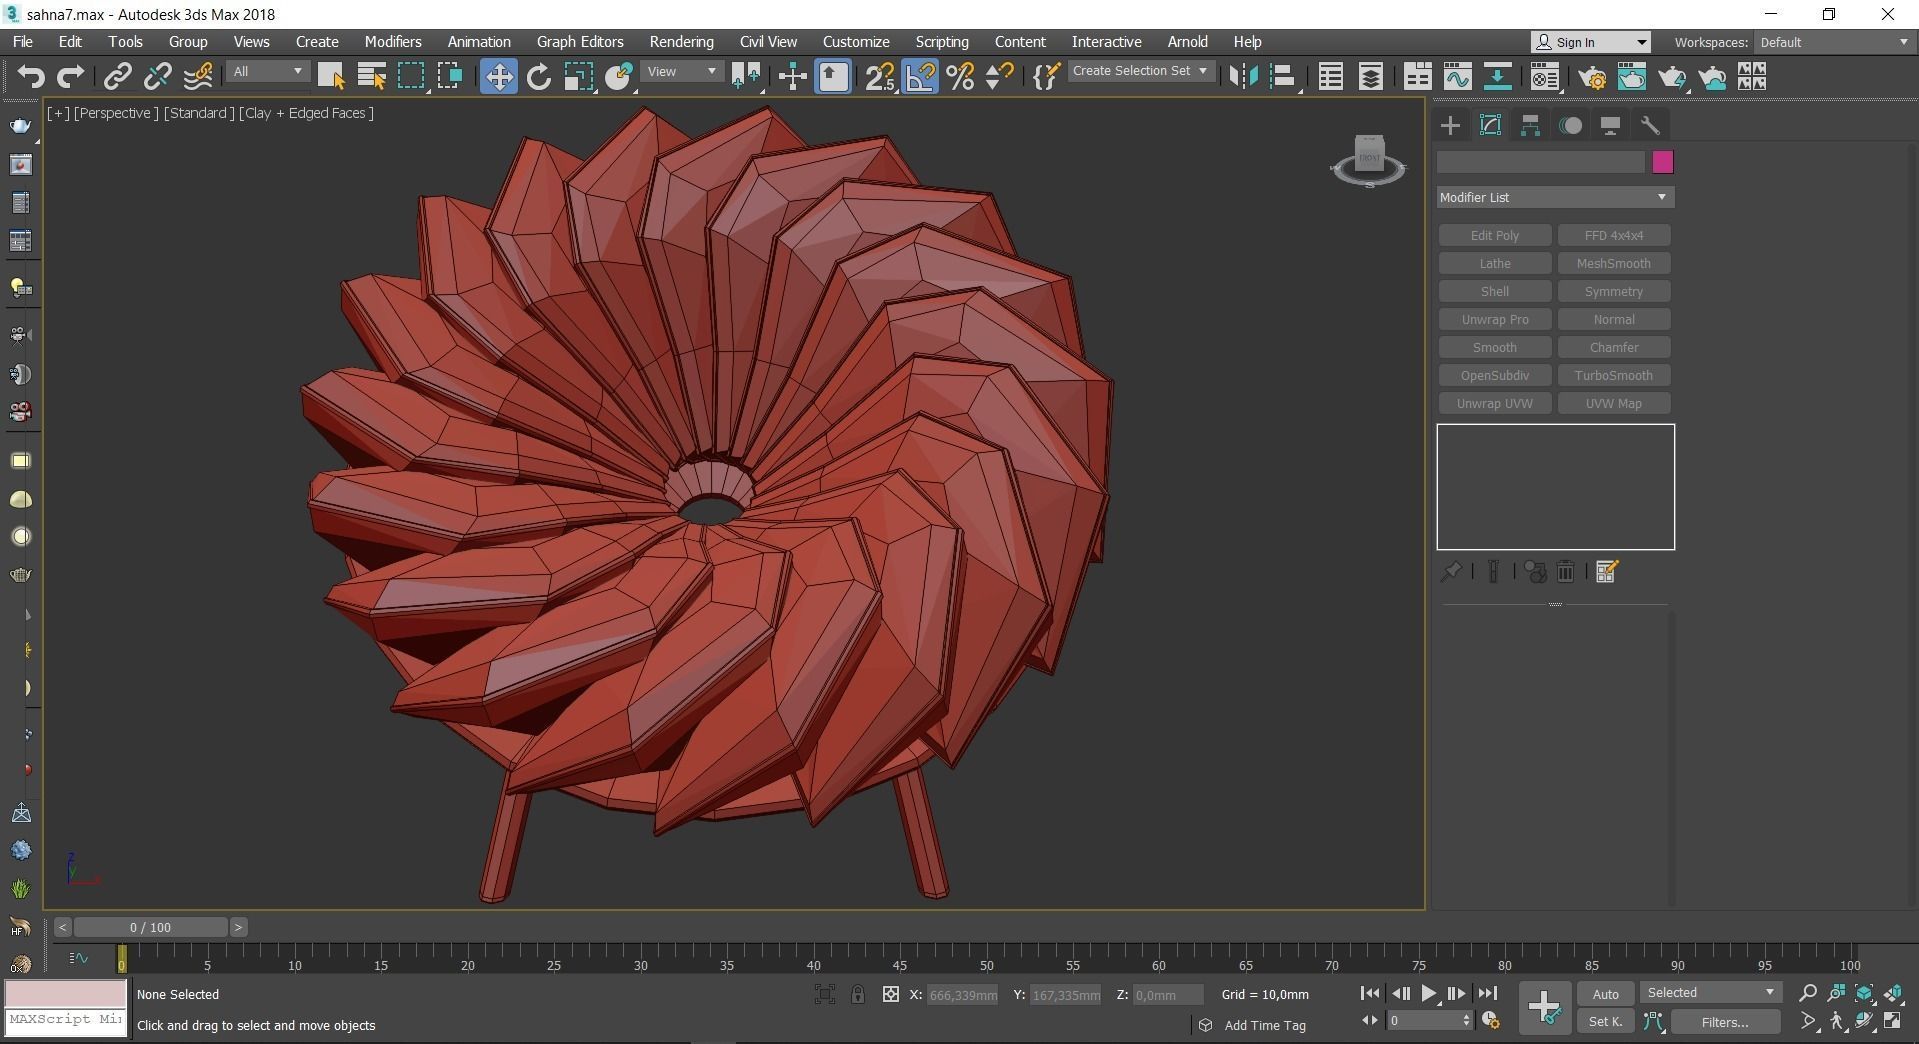Open Render Setup teapot icon
The height and width of the screenshot is (1044, 1919).
[1592, 77]
